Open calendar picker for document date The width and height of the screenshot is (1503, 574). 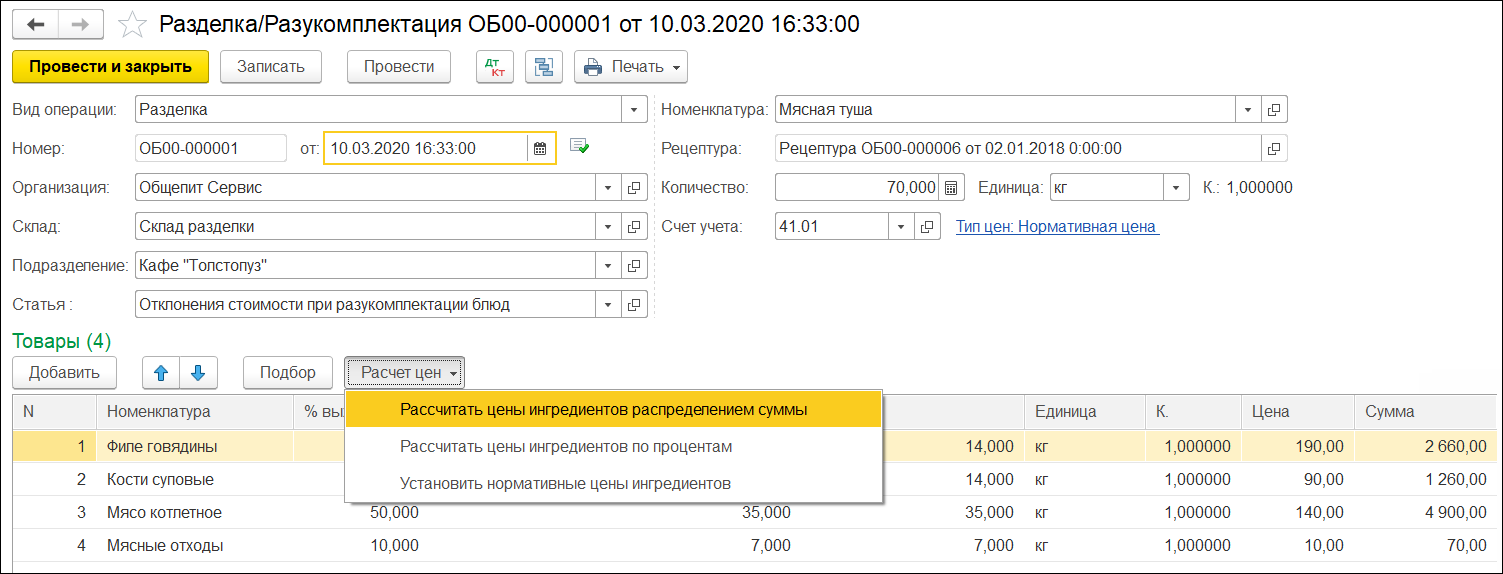pyautogui.click(x=540, y=149)
